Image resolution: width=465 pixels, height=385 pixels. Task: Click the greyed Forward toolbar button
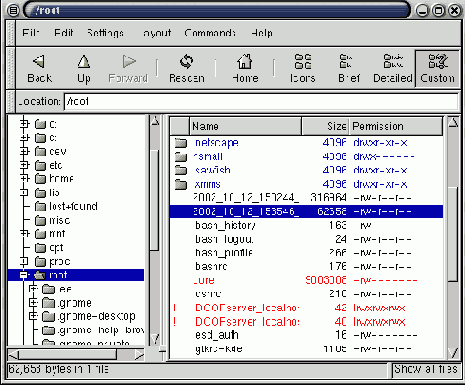coord(128,69)
